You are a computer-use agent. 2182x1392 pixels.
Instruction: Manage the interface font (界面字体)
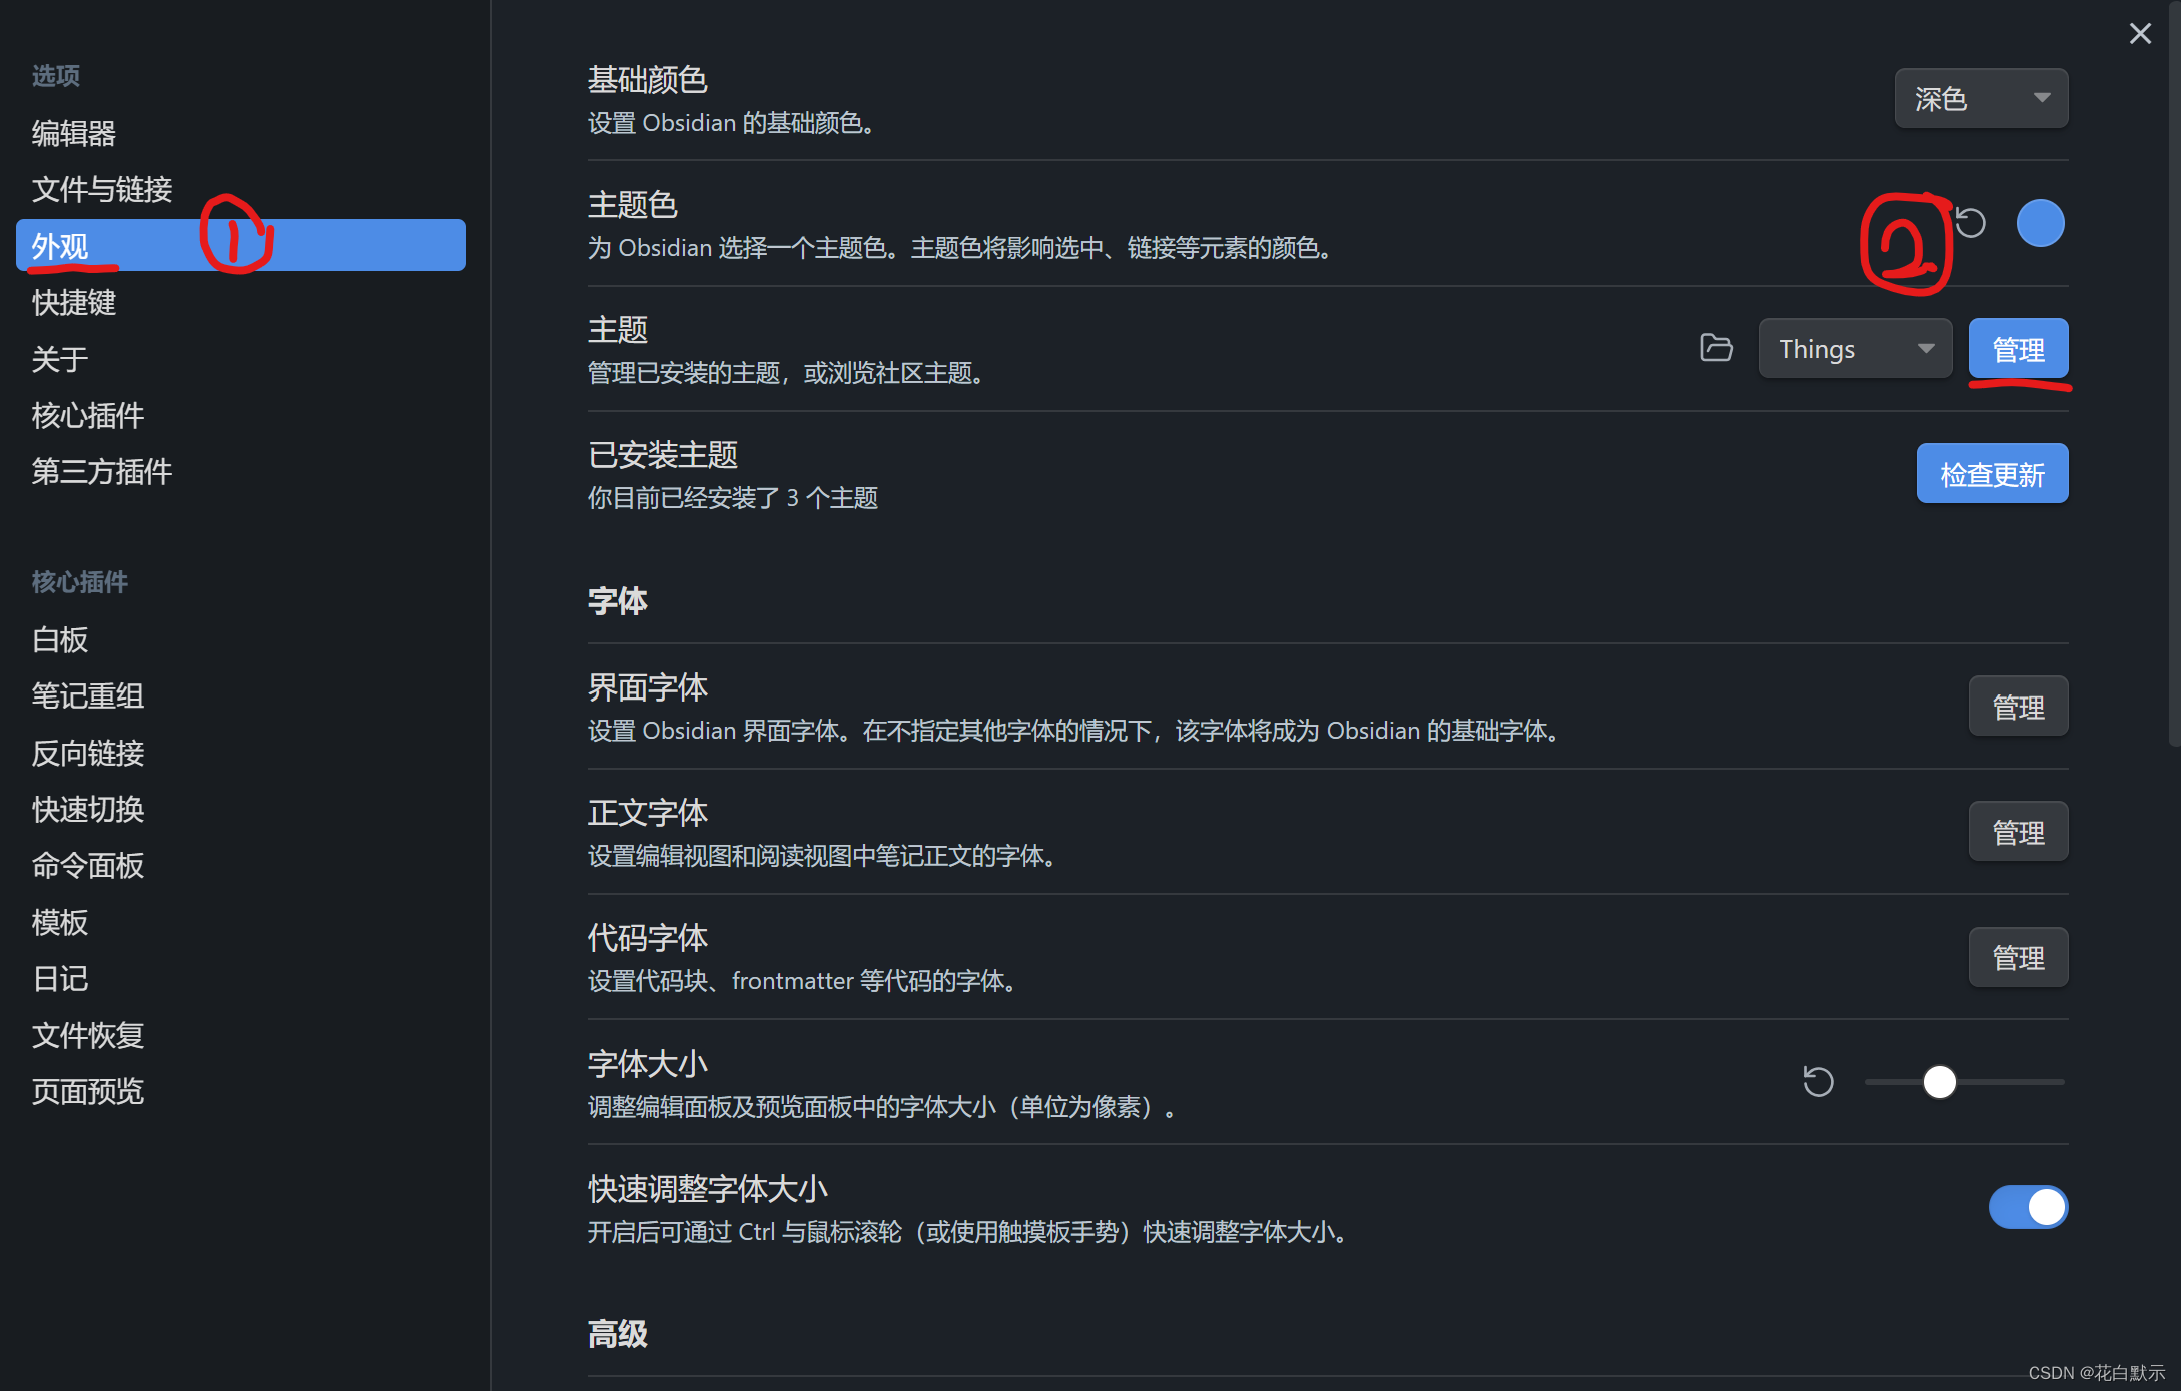(2017, 706)
